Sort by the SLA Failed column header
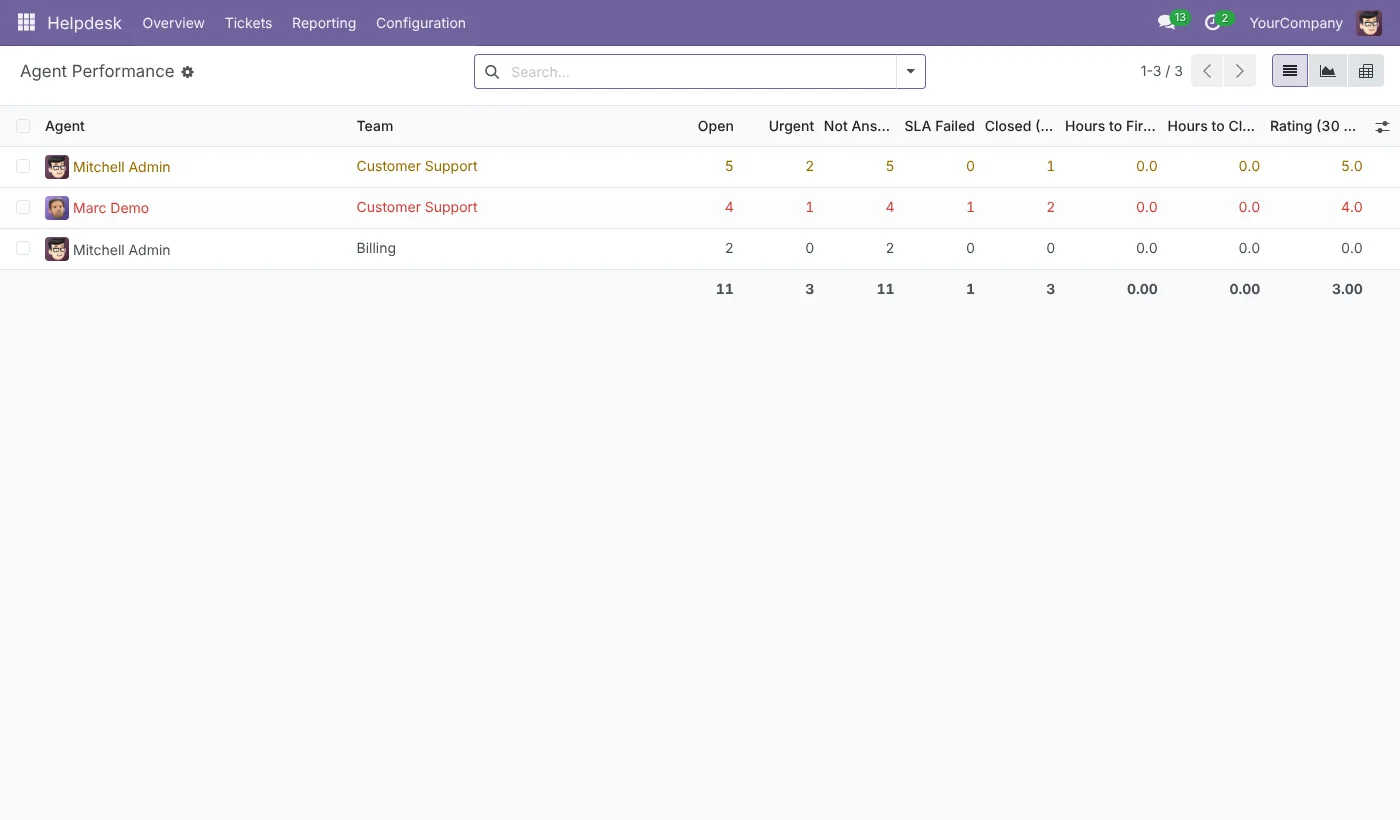 tap(939, 126)
